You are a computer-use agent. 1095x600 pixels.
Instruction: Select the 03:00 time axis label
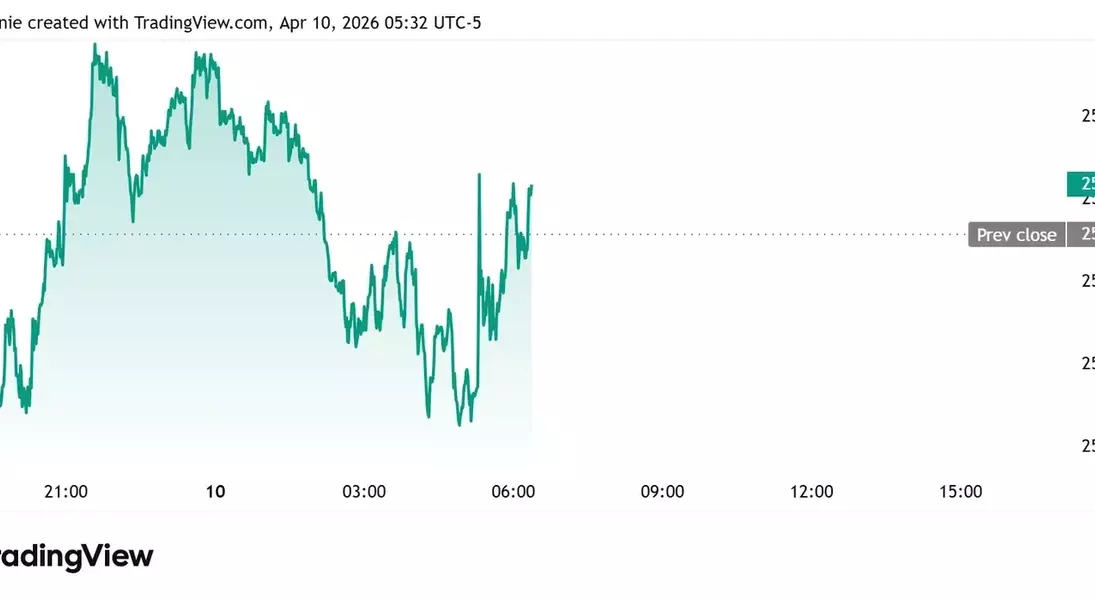click(x=364, y=491)
